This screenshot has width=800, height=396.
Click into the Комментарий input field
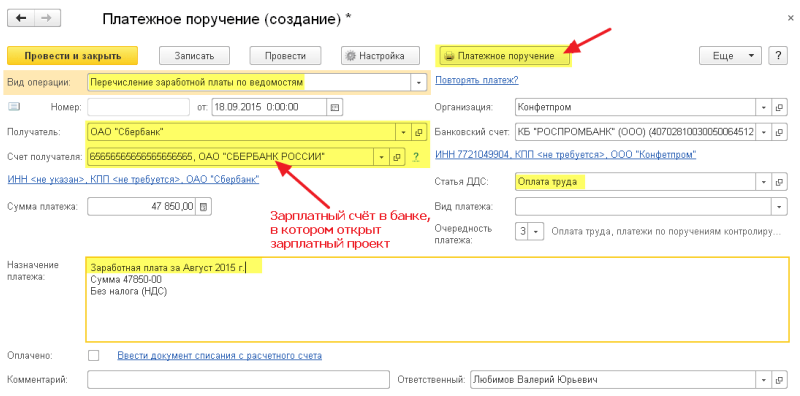(238, 380)
